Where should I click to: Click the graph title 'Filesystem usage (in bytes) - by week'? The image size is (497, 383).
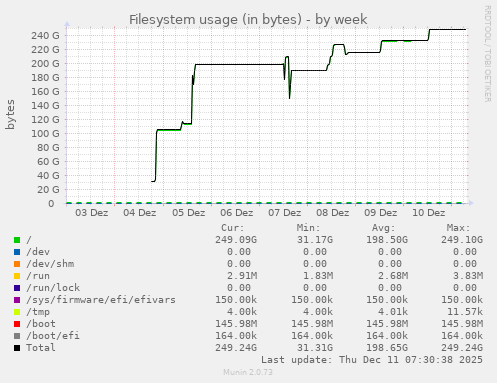click(248, 20)
